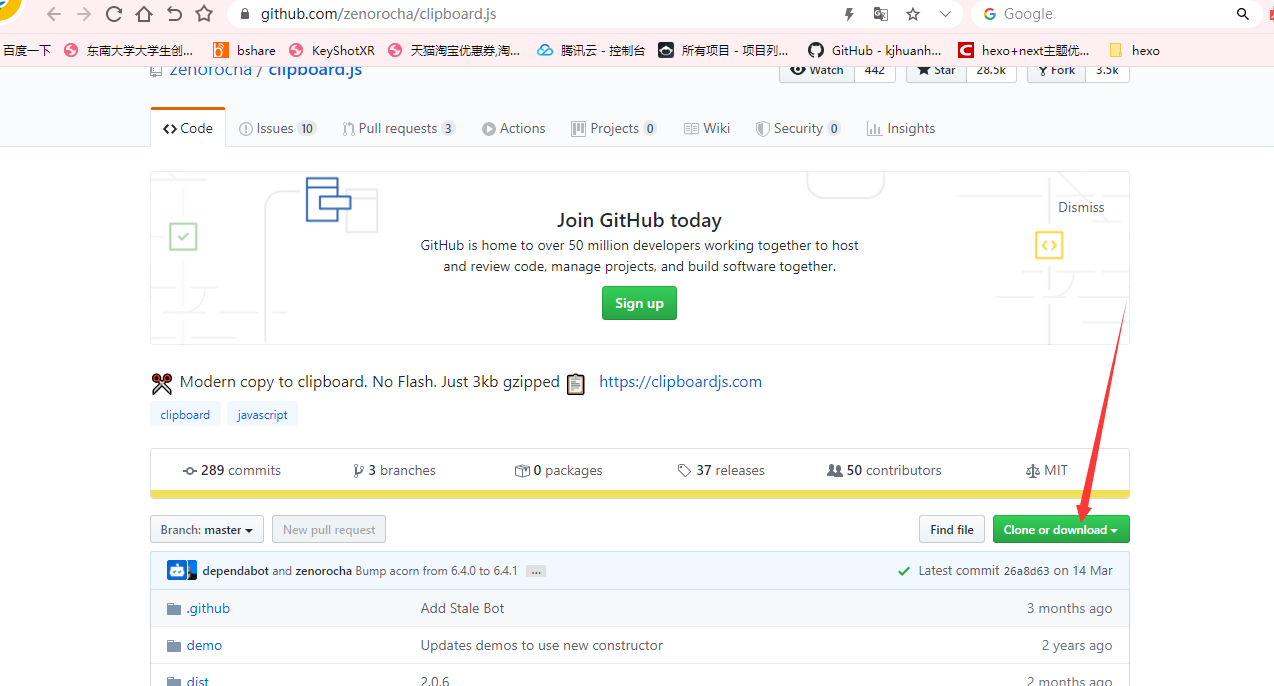The image size is (1274, 686).
Task: Go back to the previous page
Action: point(53,14)
